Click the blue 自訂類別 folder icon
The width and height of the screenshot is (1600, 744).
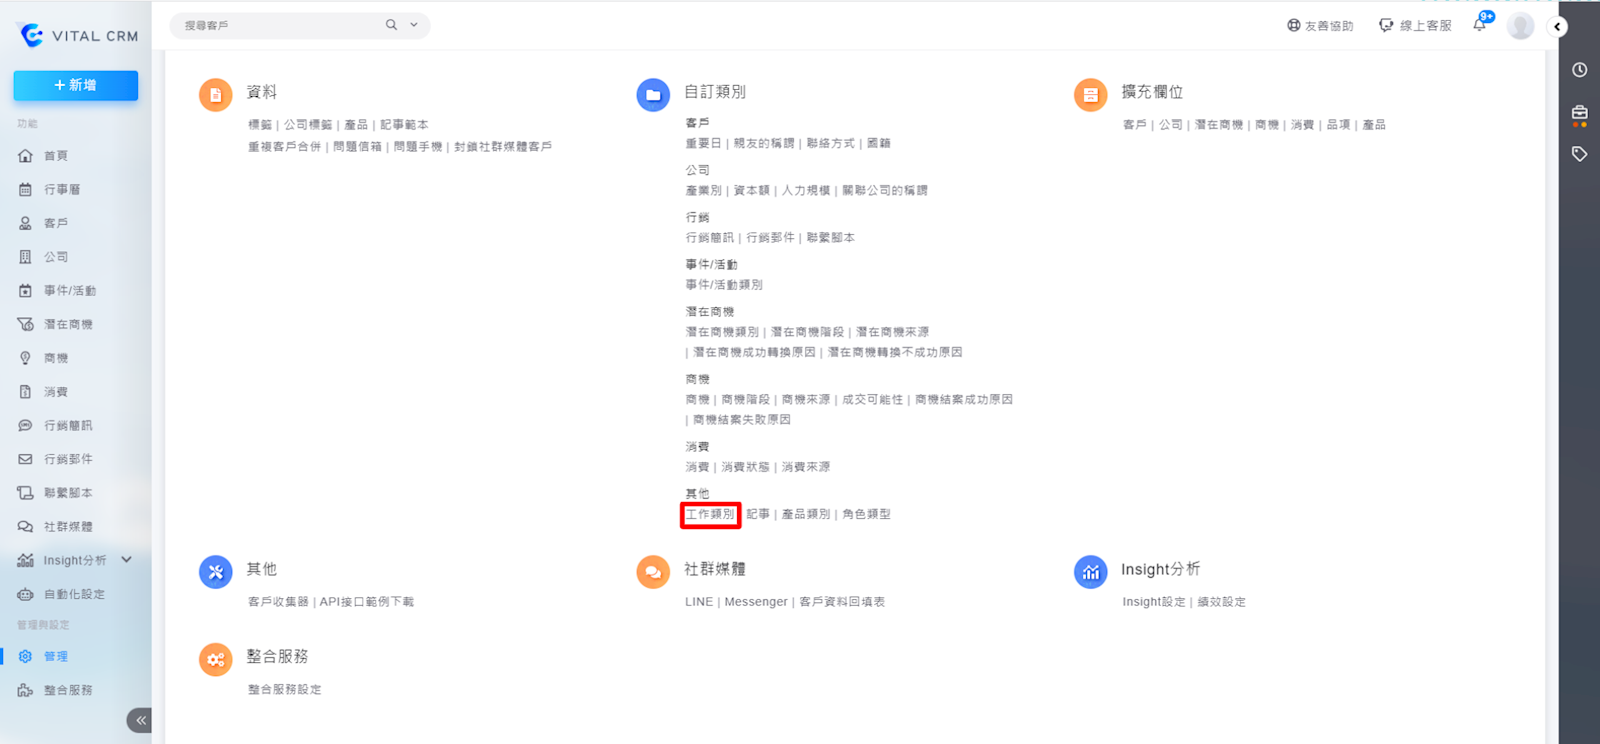[x=653, y=95]
